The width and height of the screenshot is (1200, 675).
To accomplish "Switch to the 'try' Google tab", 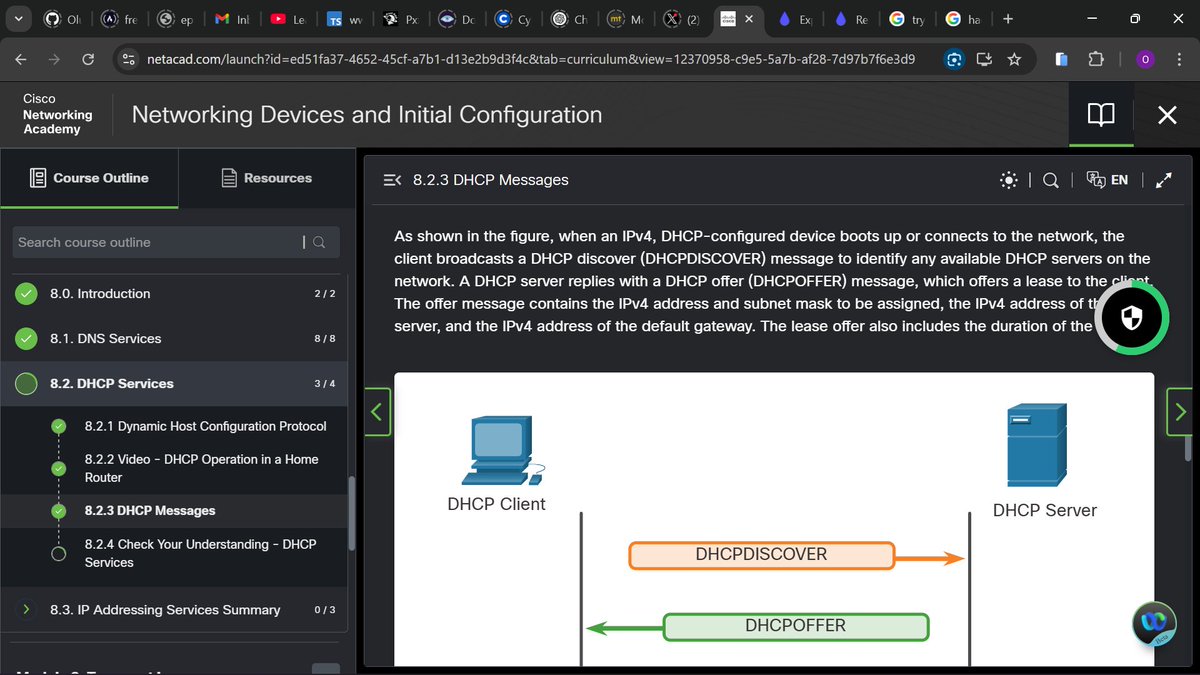I will tap(908, 19).
